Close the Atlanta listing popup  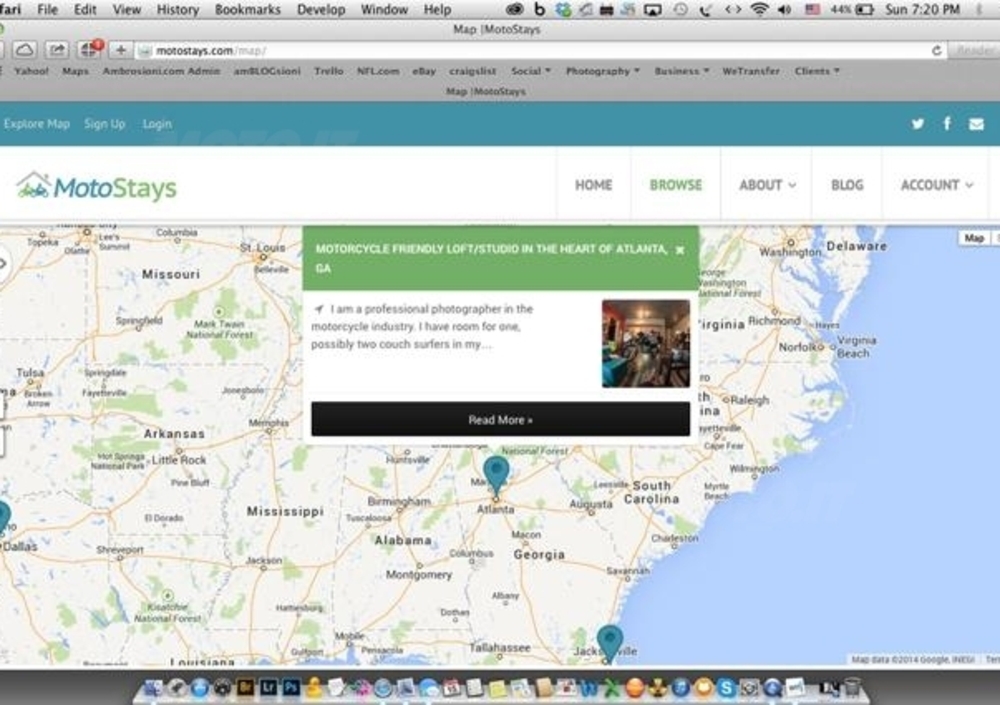click(x=680, y=250)
